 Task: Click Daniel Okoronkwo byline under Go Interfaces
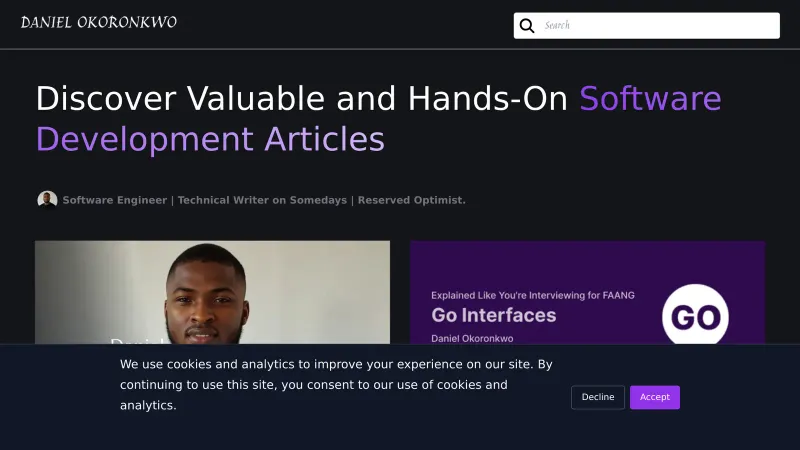472,338
